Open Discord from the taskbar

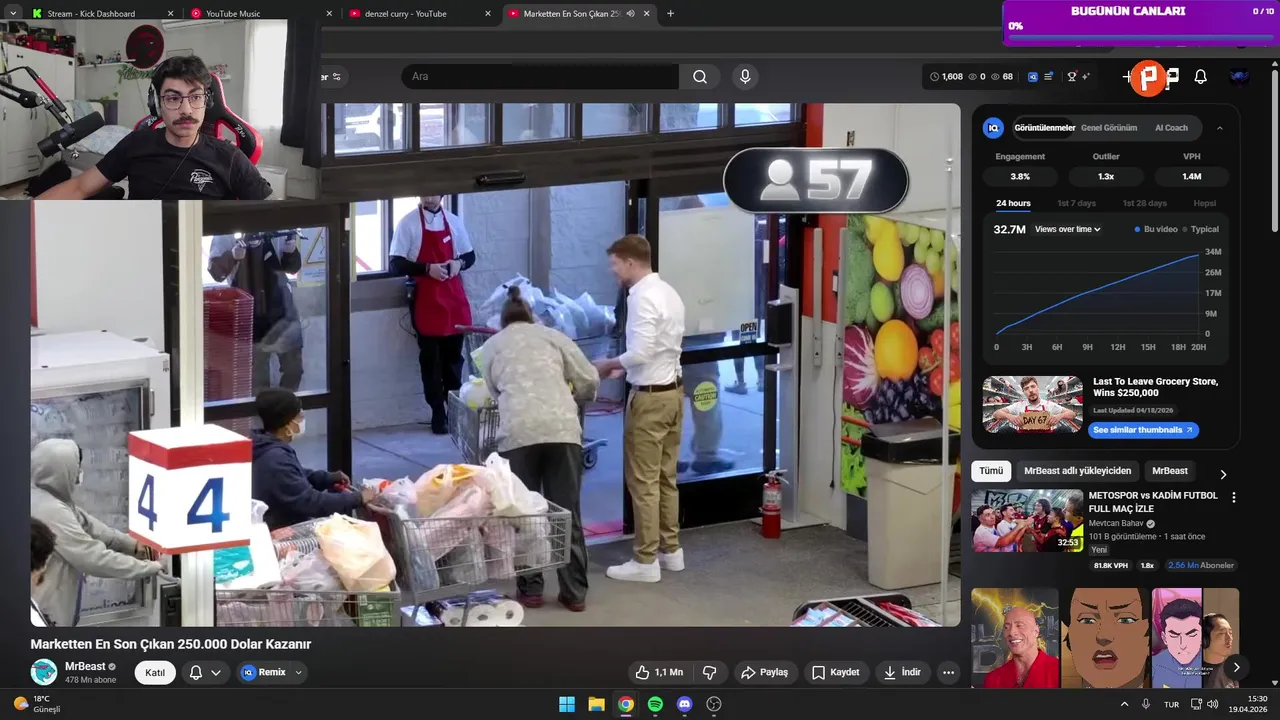point(684,704)
